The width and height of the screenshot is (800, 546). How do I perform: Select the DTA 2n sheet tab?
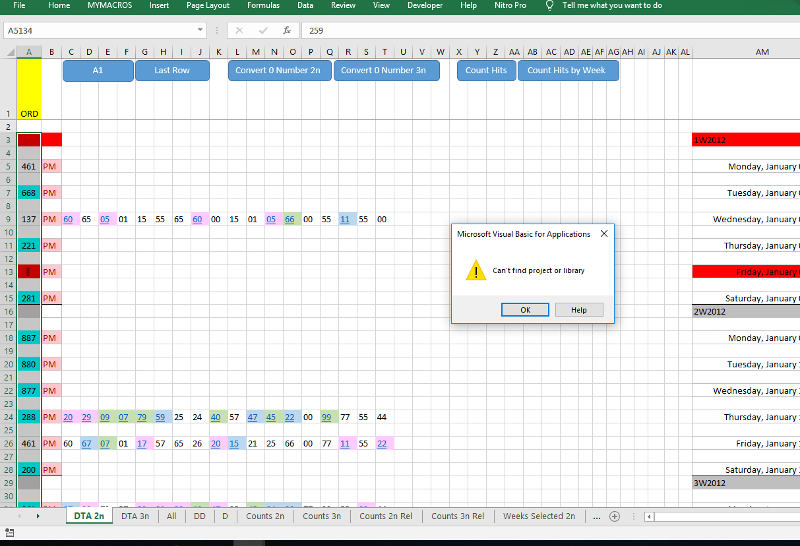(89, 516)
